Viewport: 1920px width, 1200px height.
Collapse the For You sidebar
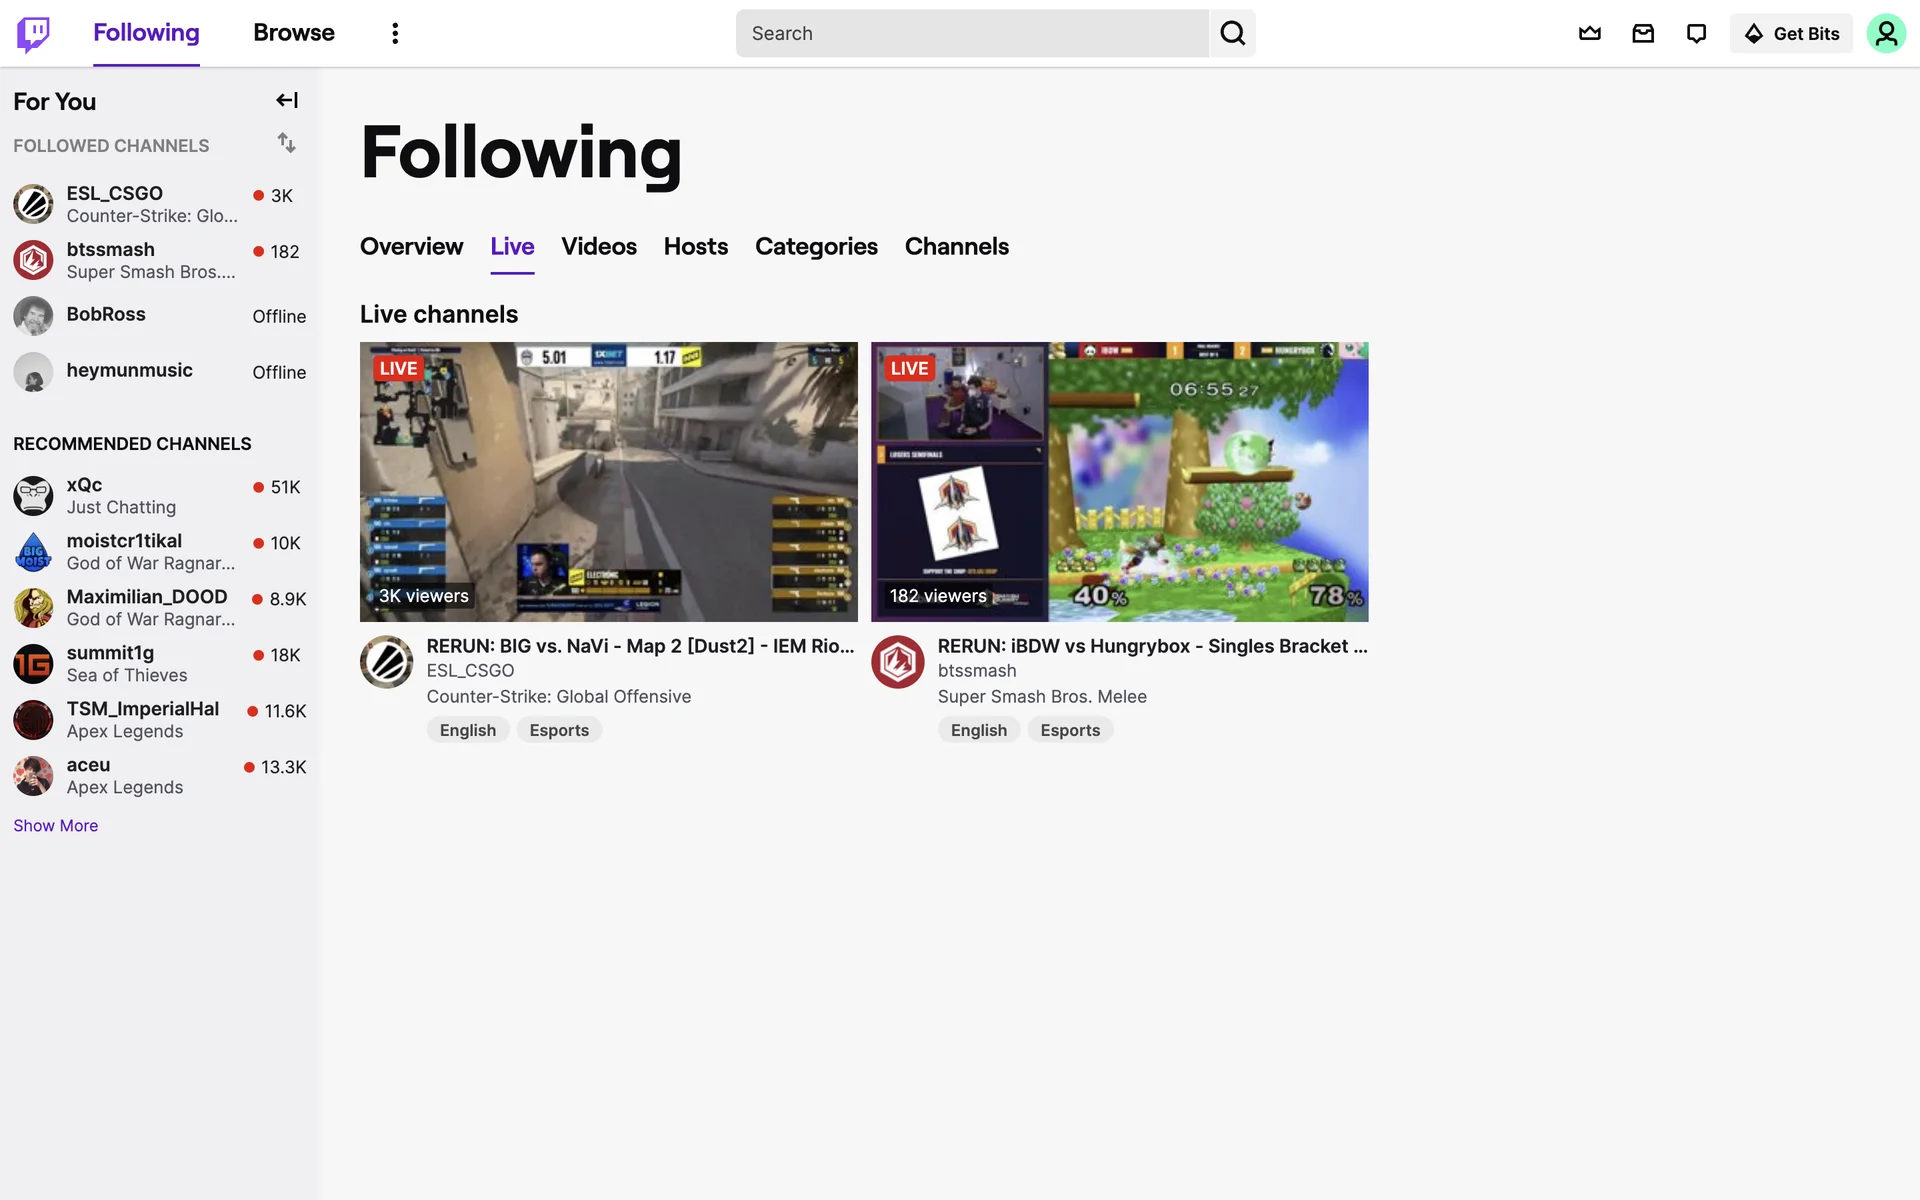click(x=287, y=100)
